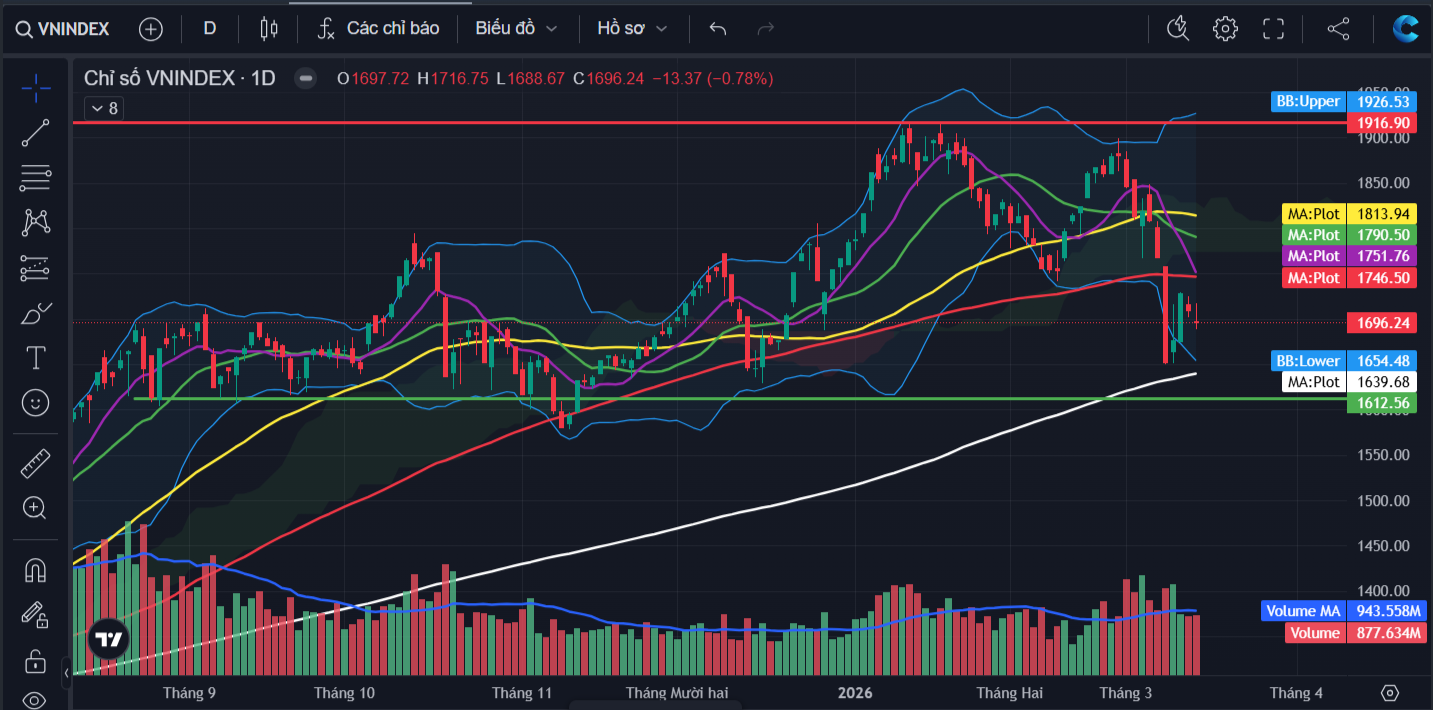Toggle hide all drawings eye icon

(x=36, y=699)
